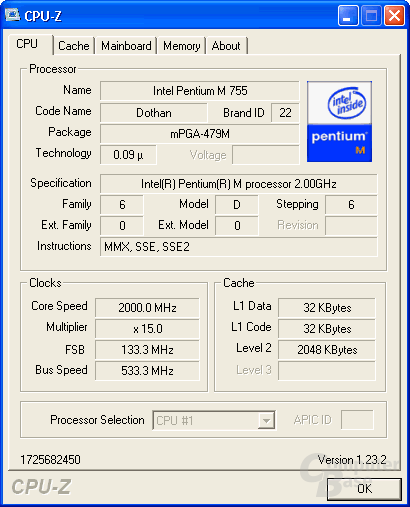The height and width of the screenshot is (507, 410).
Task: Close the CPU-Z window
Action: (x=394, y=15)
